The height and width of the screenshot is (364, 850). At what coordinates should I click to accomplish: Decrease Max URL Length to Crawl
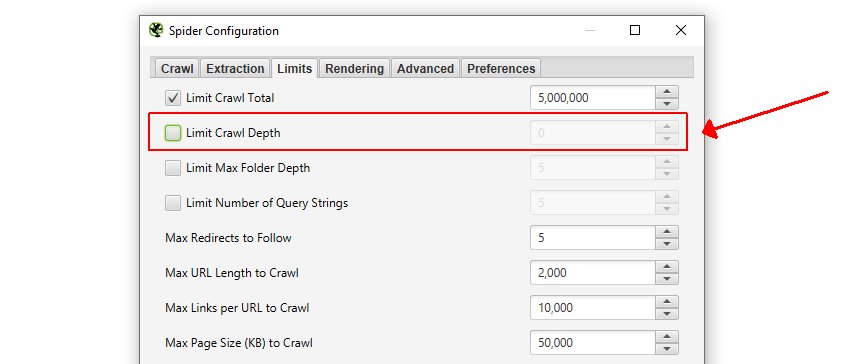click(667, 279)
